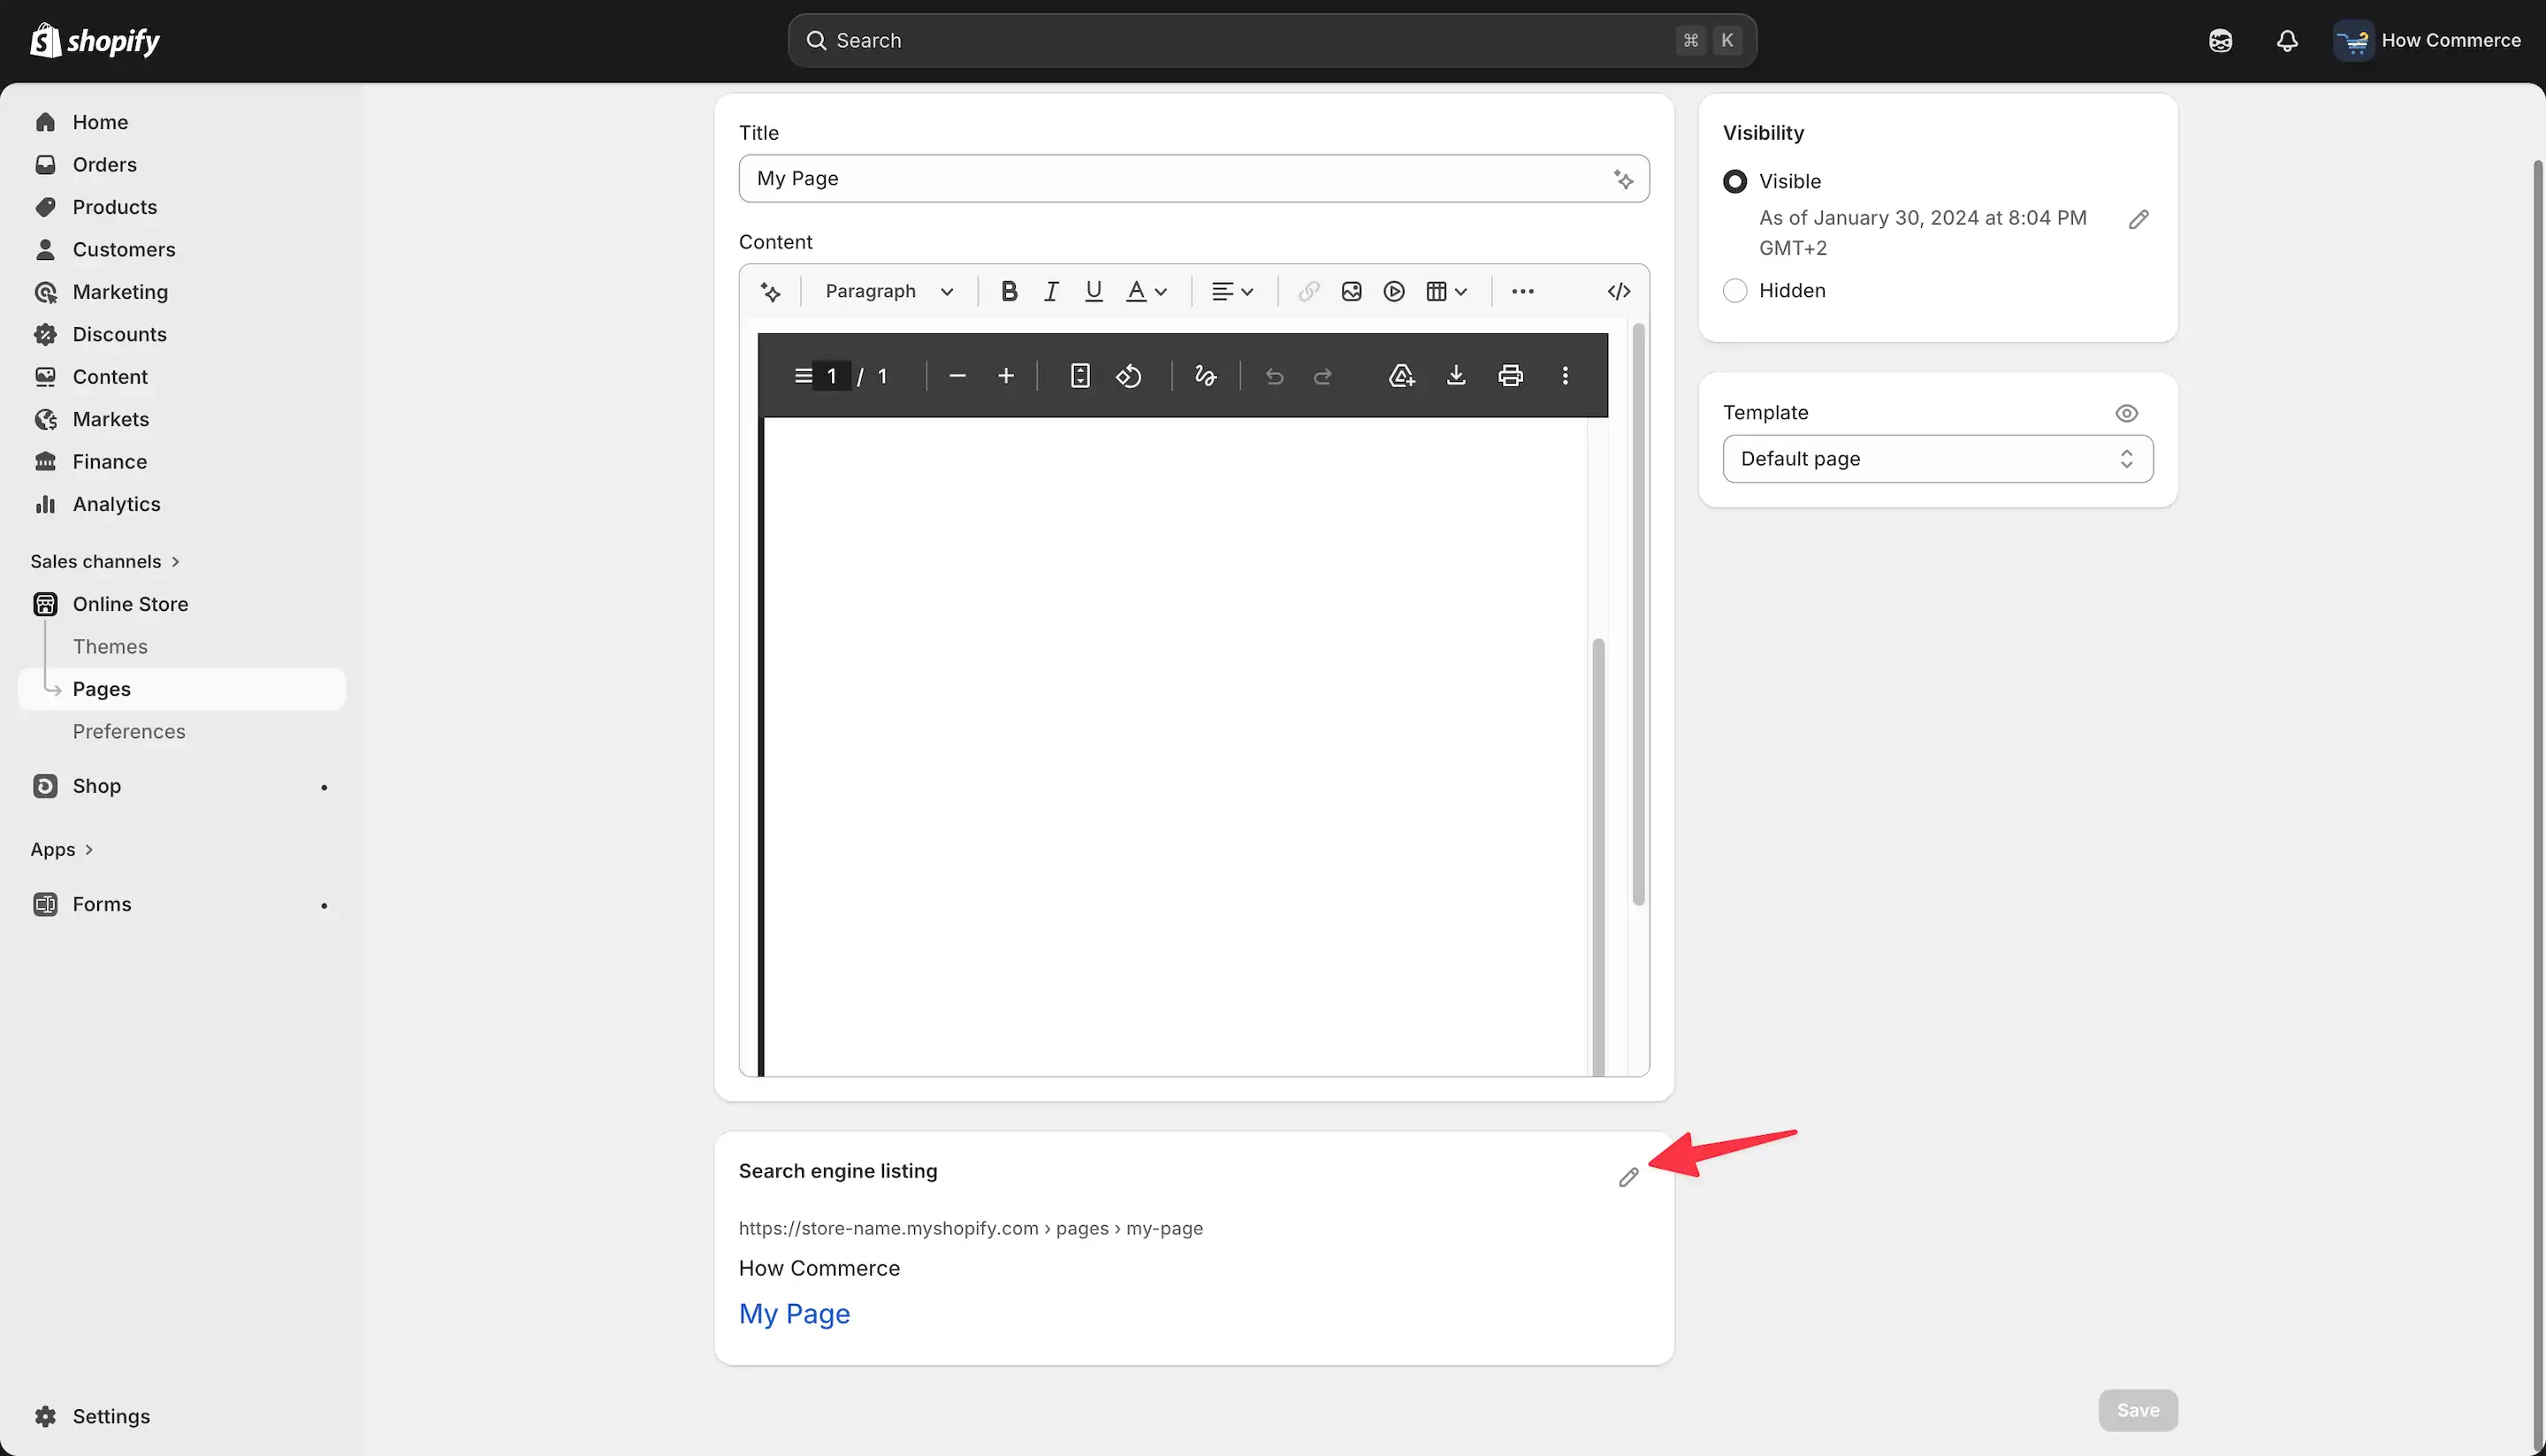Toggle bold formatting
This screenshot has width=2546, height=1456.
point(1009,292)
